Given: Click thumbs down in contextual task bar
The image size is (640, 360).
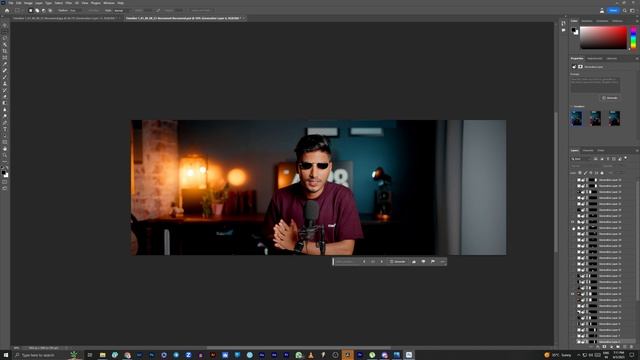Looking at the screenshot, I should point(423,262).
